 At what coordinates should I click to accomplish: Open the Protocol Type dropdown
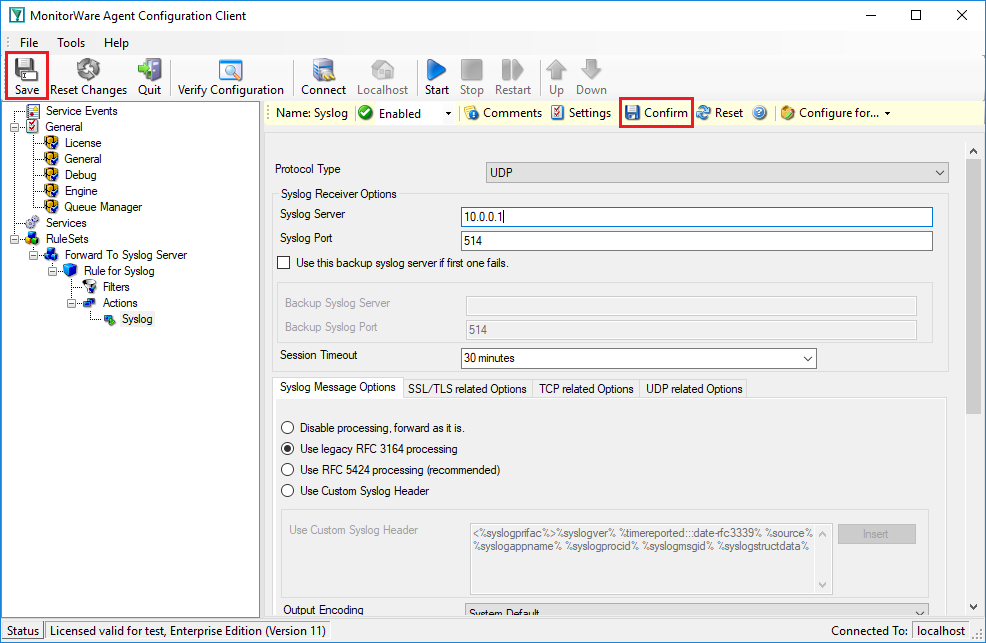pyautogui.click(x=717, y=172)
